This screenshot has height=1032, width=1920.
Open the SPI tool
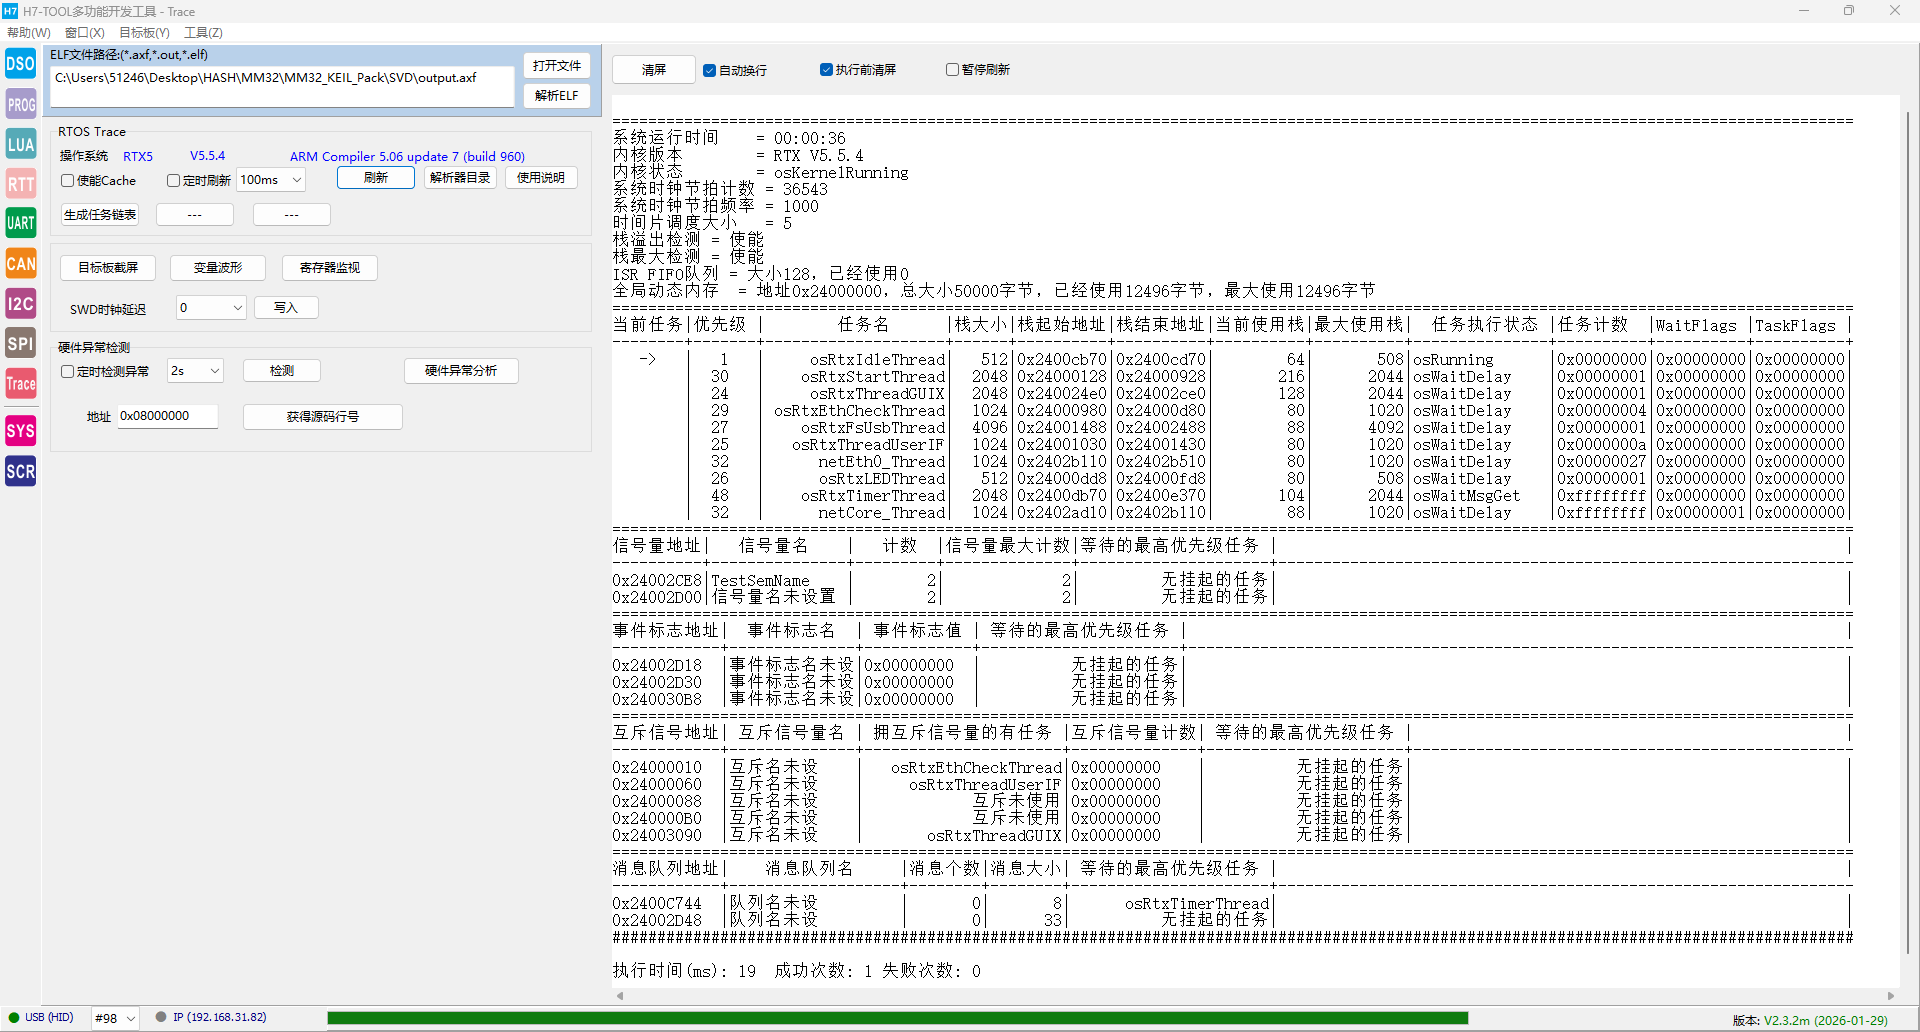[20, 344]
